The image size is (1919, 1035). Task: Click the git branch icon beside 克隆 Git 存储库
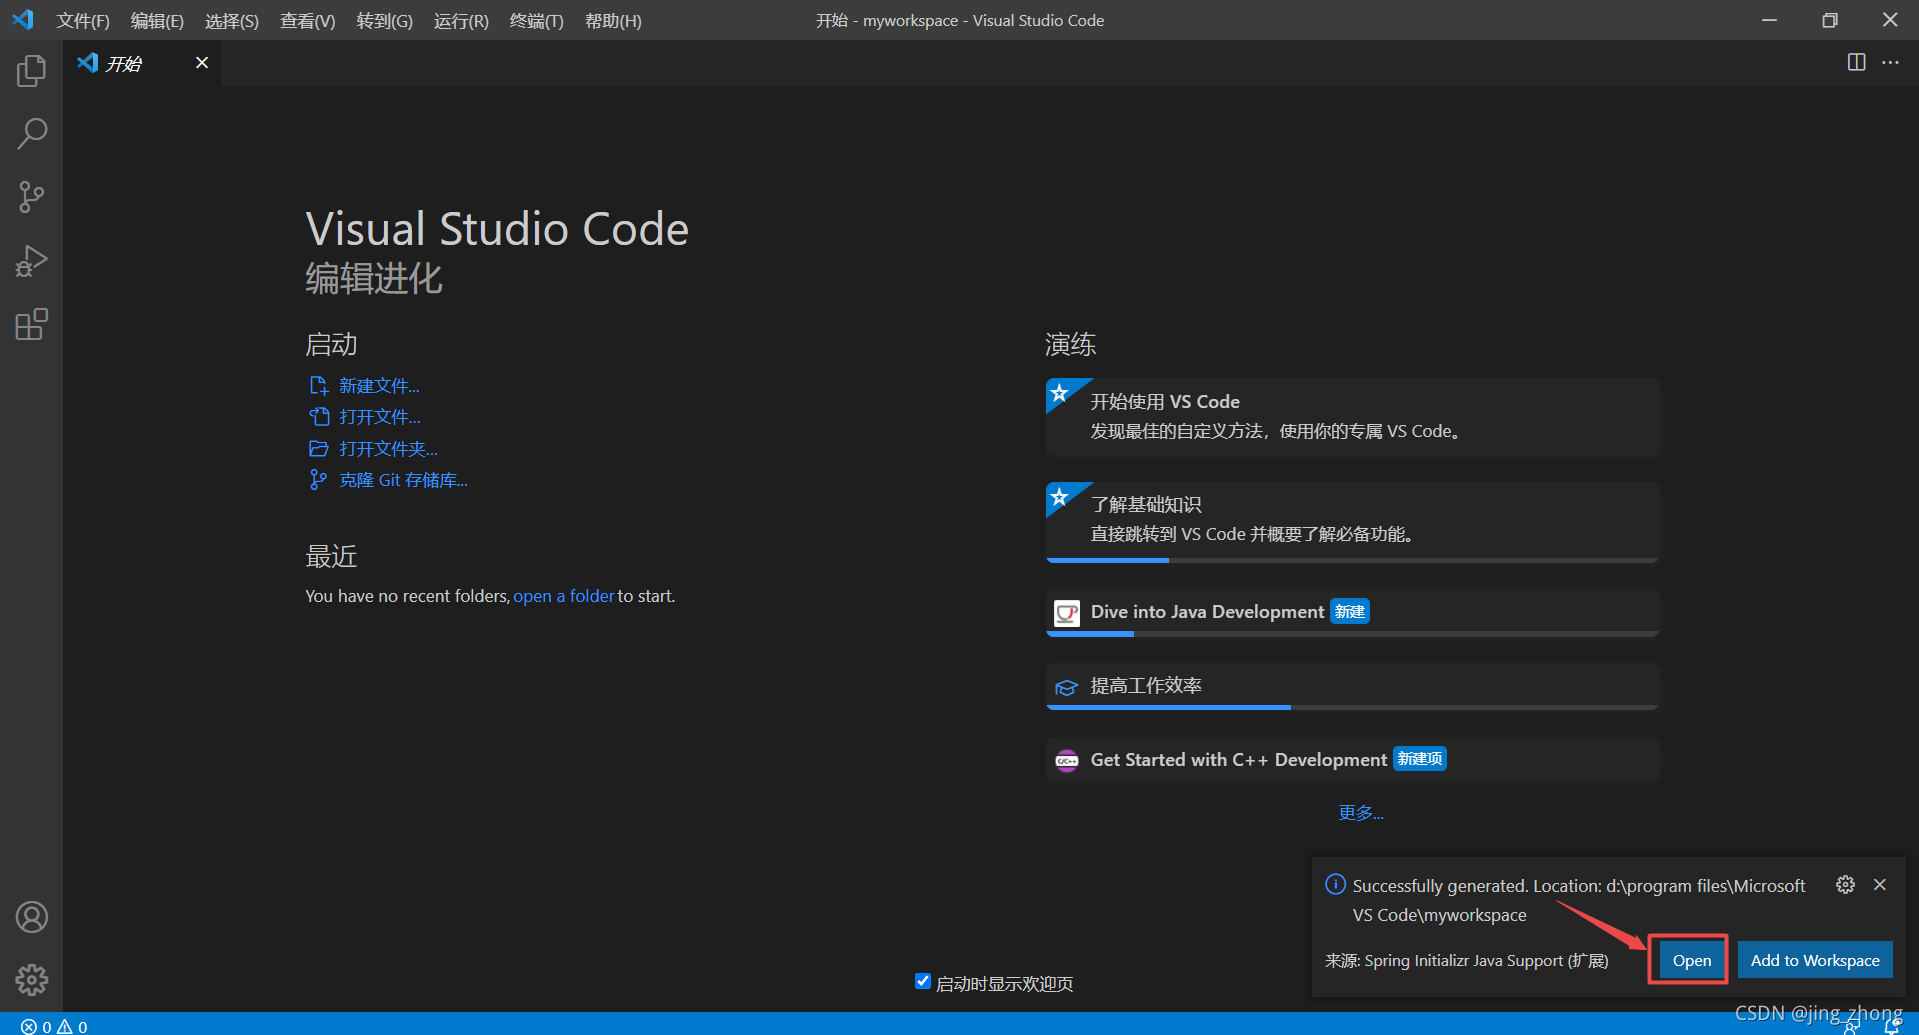pyautogui.click(x=319, y=480)
